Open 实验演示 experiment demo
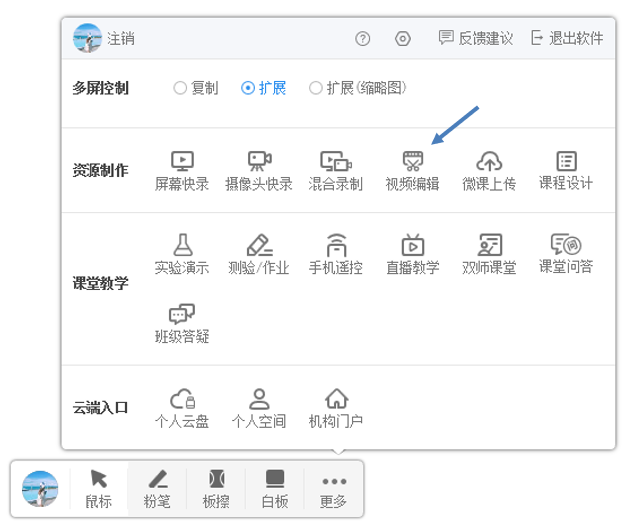Screen dimensions: 624x530 [x=182, y=253]
